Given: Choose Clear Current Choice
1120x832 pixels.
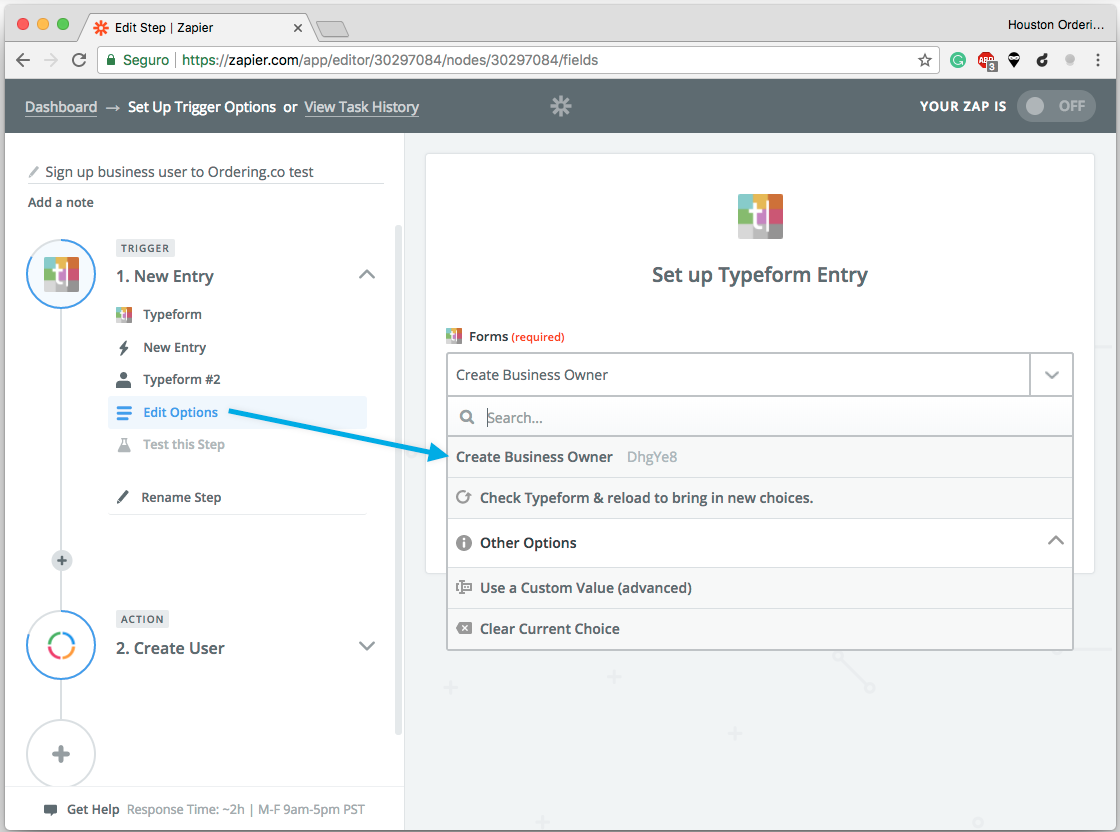Looking at the screenshot, I should click(x=760, y=629).
